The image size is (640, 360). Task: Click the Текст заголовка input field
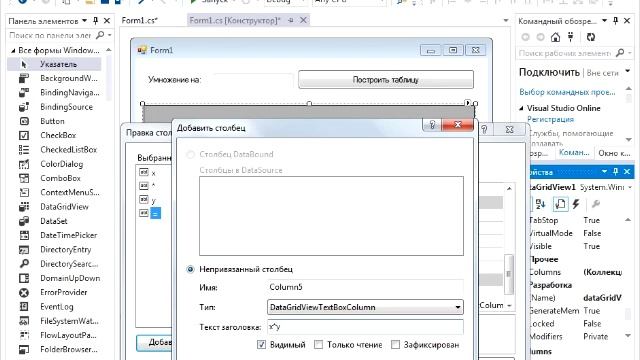365,327
